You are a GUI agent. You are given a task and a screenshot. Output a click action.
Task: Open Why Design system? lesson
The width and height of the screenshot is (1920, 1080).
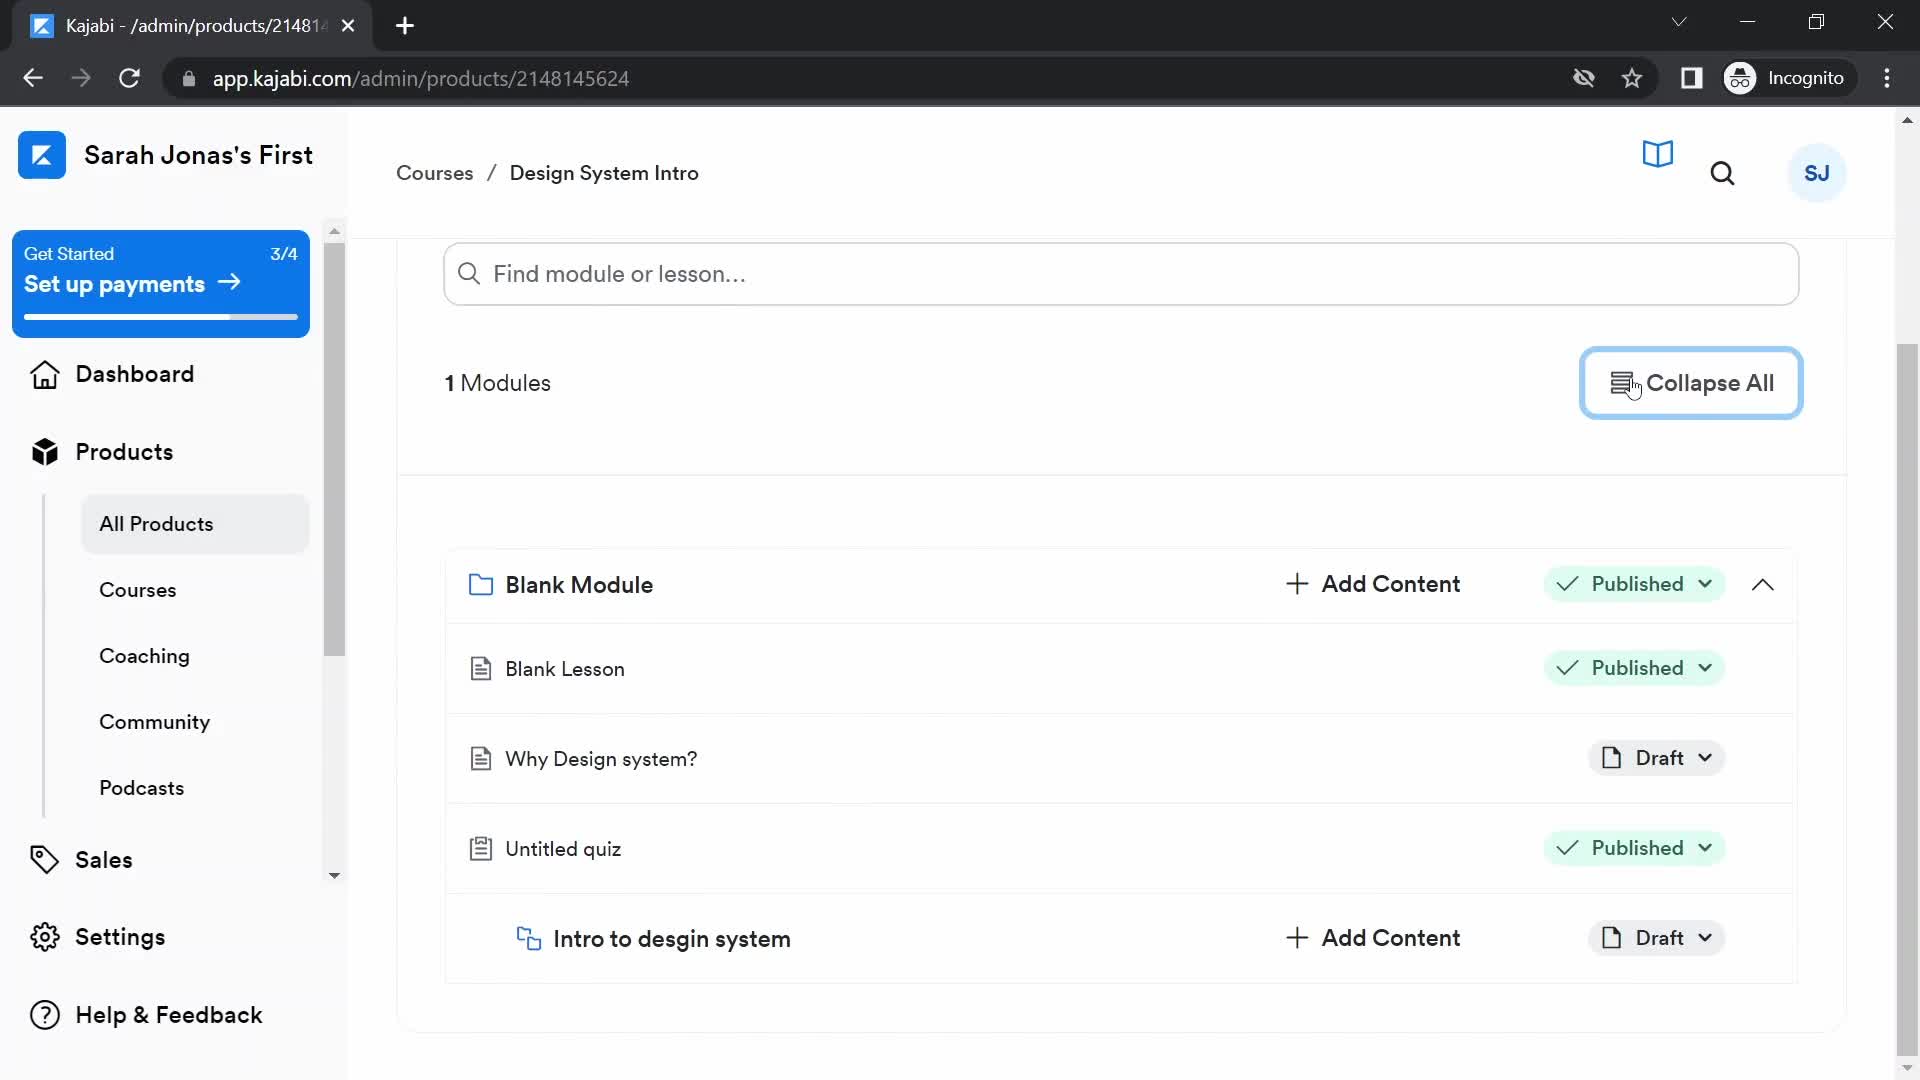pyautogui.click(x=601, y=759)
